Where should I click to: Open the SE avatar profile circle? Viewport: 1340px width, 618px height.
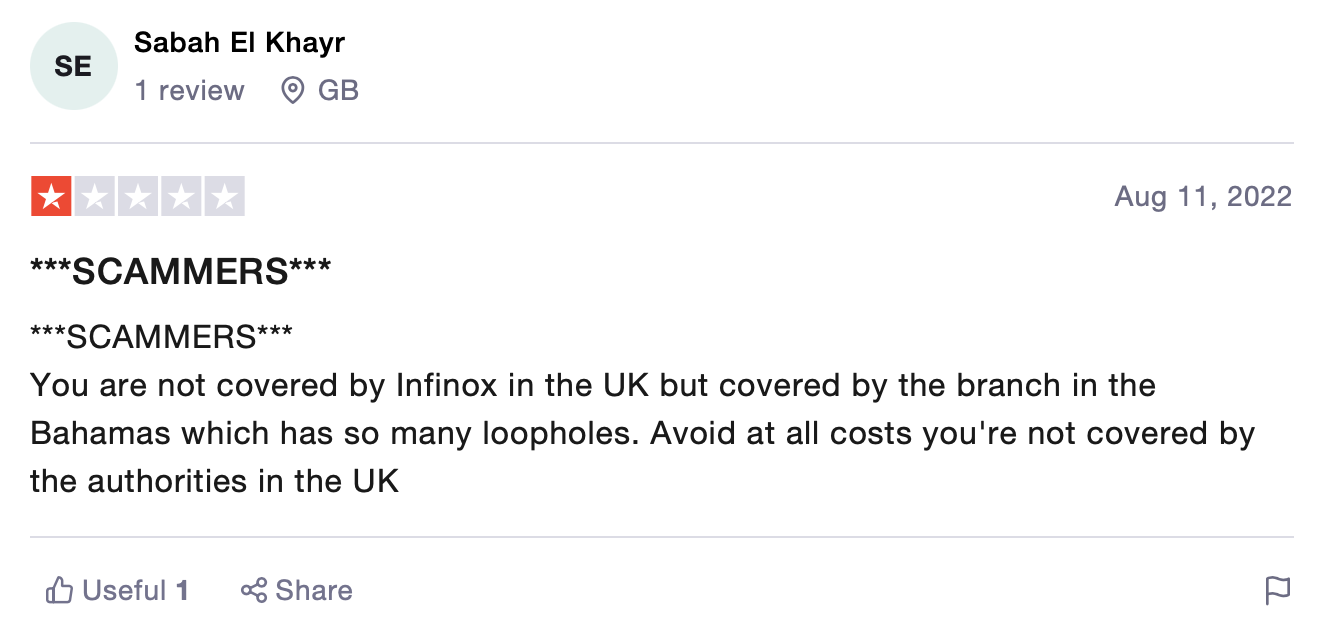coord(73,67)
